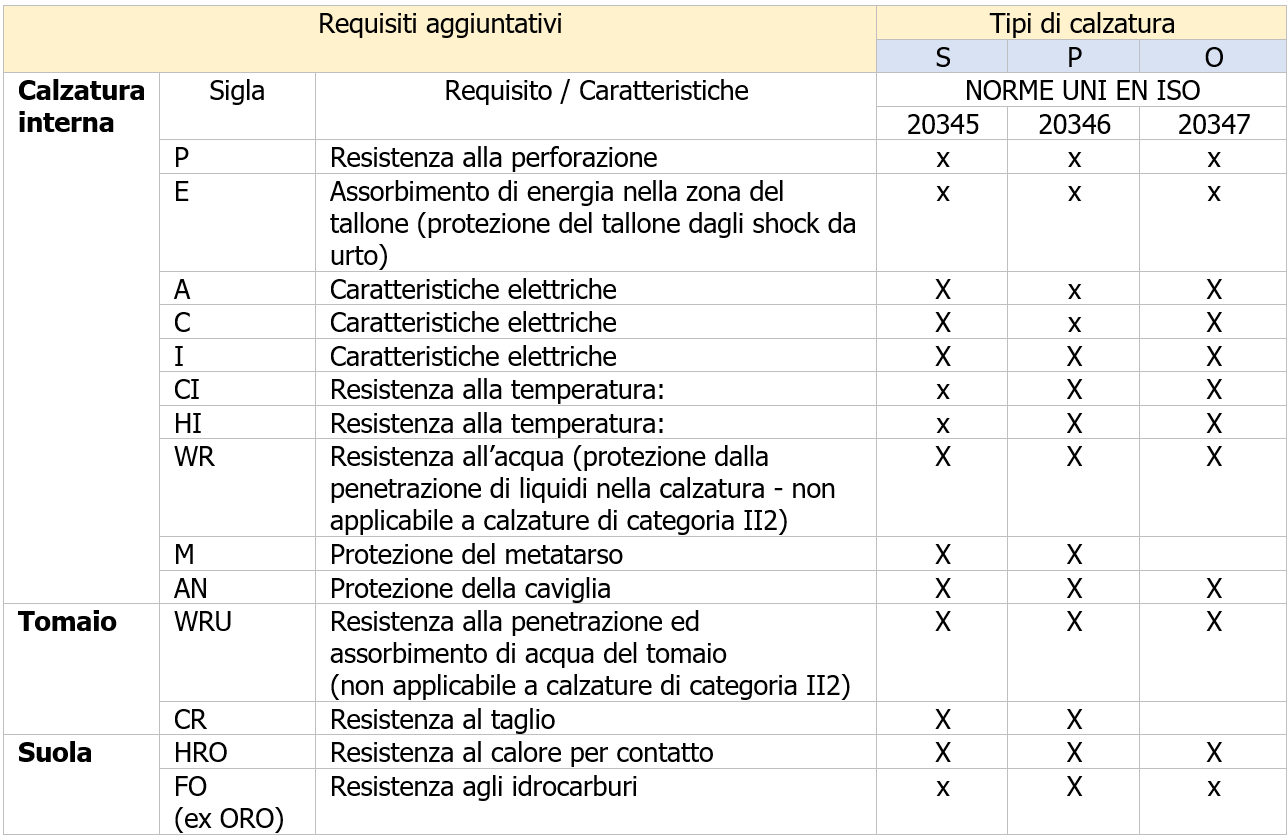Click the "Tipi di calzatura" header

pos(1081,25)
